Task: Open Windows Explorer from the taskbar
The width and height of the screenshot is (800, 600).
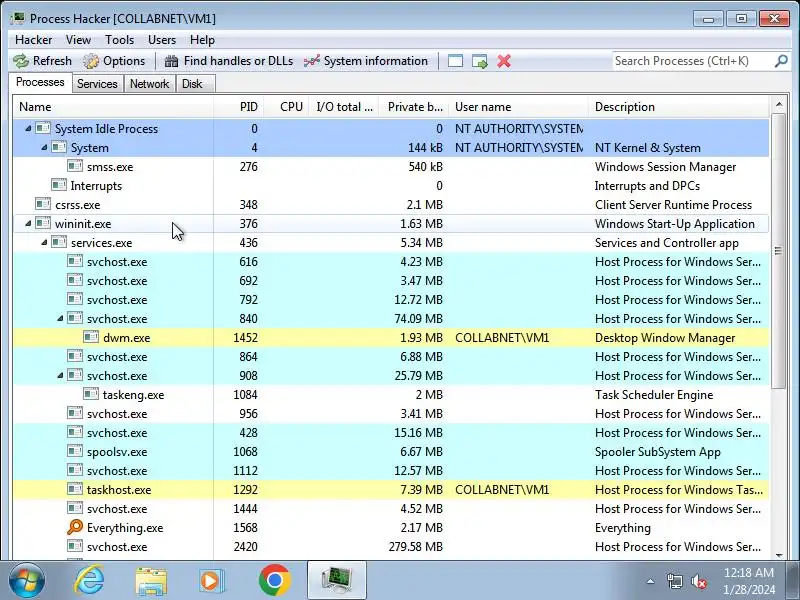Action: (x=151, y=581)
